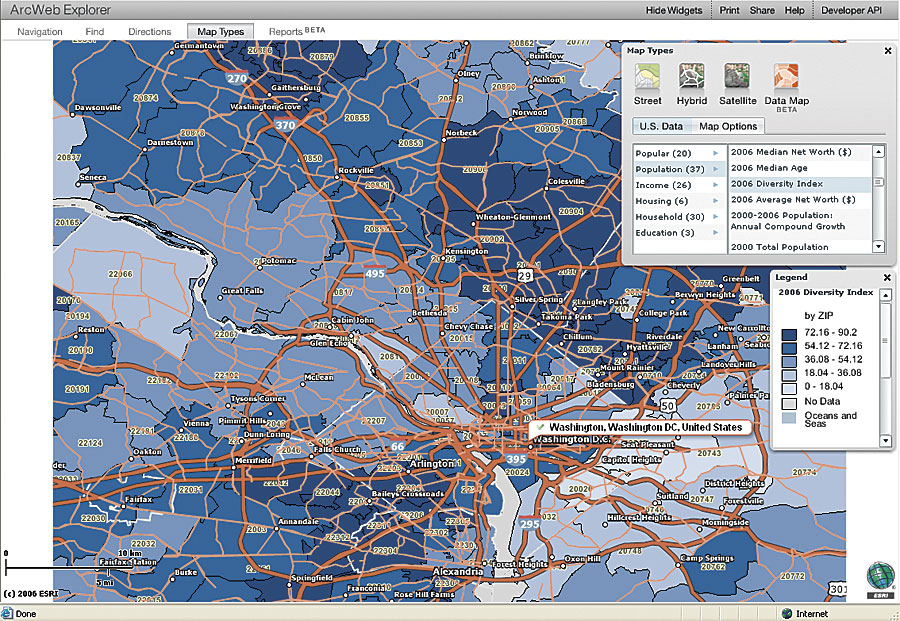Click the Interstate 295 shield on the map
The image size is (900, 621).
click(x=529, y=523)
